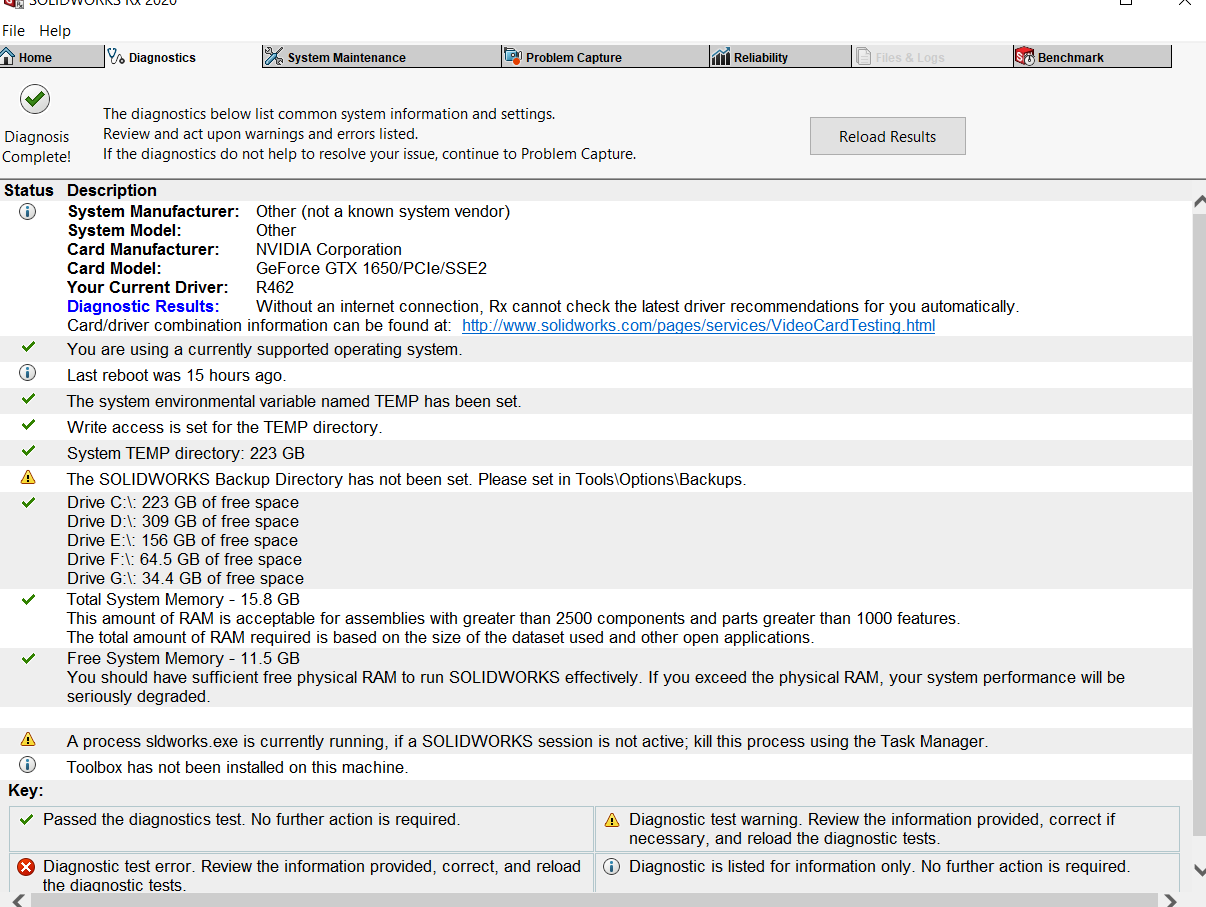Click the grayed-out Files & Logs tab
This screenshot has height=907, width=1206.
(932, 57)
